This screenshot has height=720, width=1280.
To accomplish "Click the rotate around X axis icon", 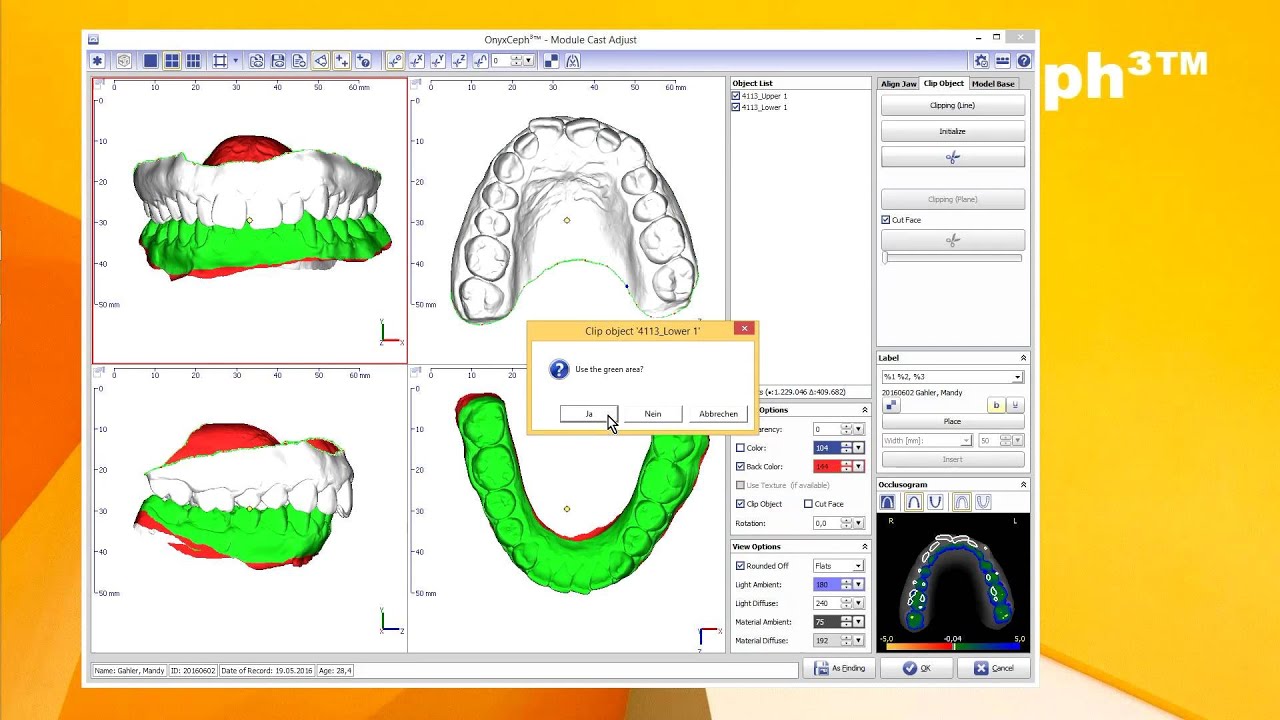I will (416, 61).
